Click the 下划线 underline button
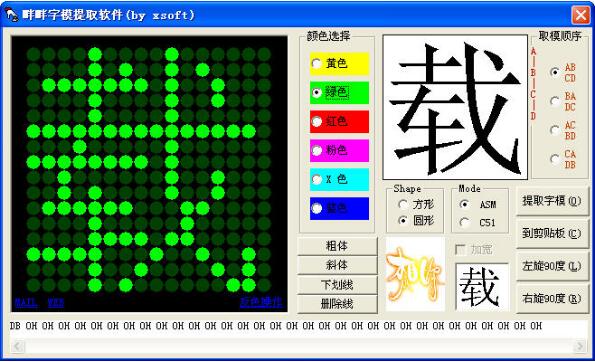 click(337, 285)
